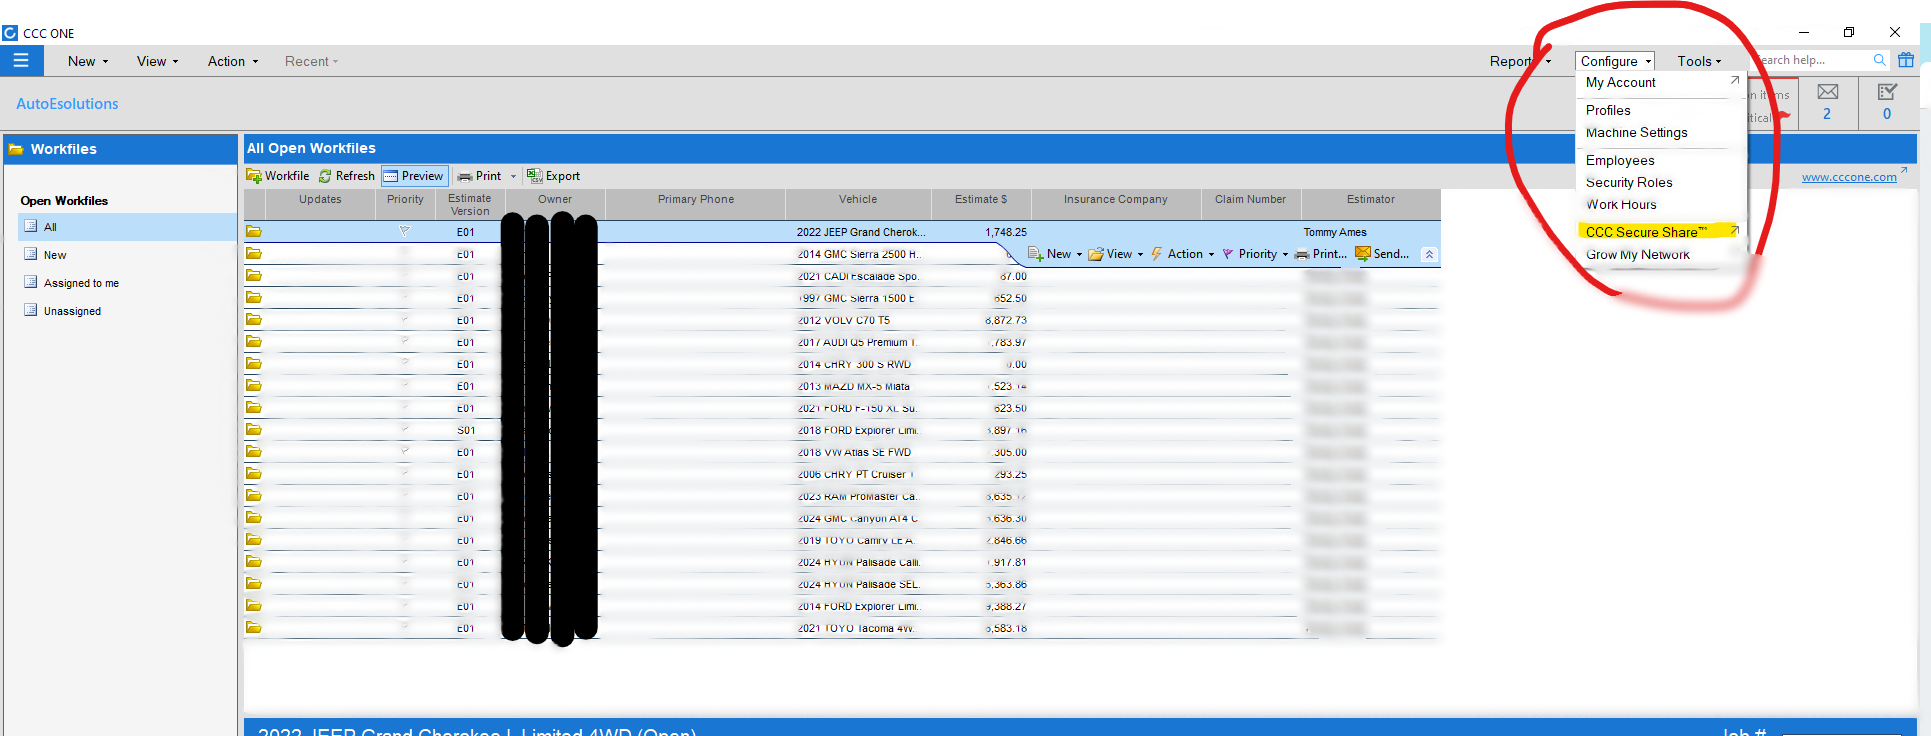
Task: Open the row action bar Action dropdown
Action: pyautogui.click(x=1183, y=254)
